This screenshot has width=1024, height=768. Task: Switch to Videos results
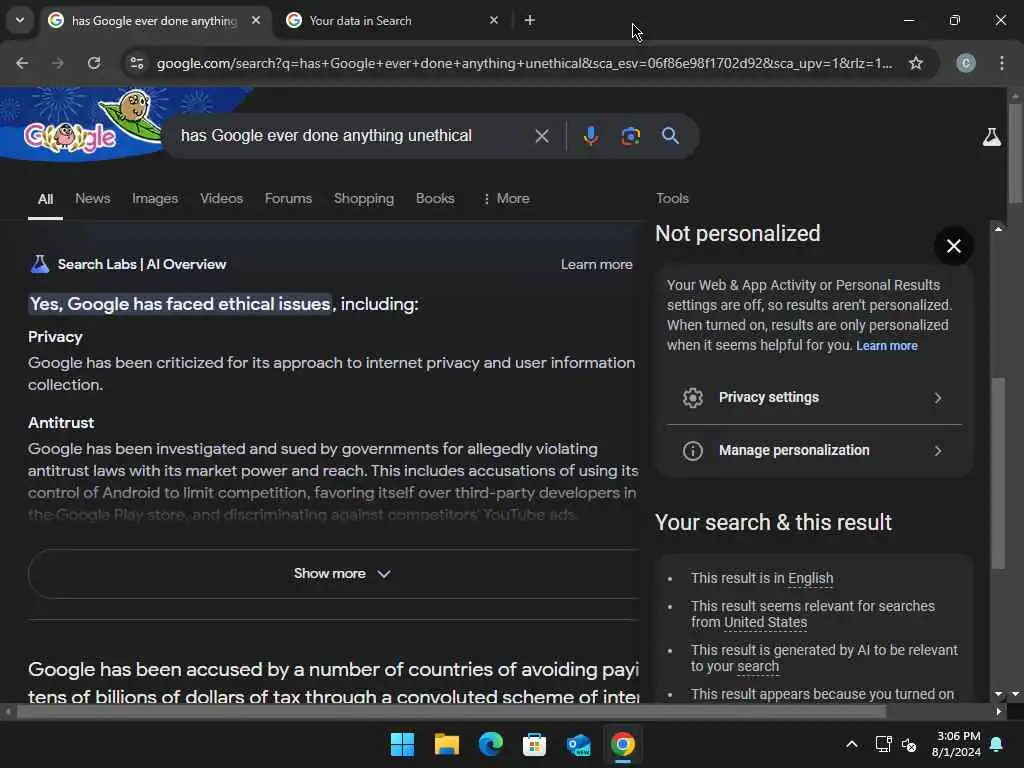click(221, 199)
